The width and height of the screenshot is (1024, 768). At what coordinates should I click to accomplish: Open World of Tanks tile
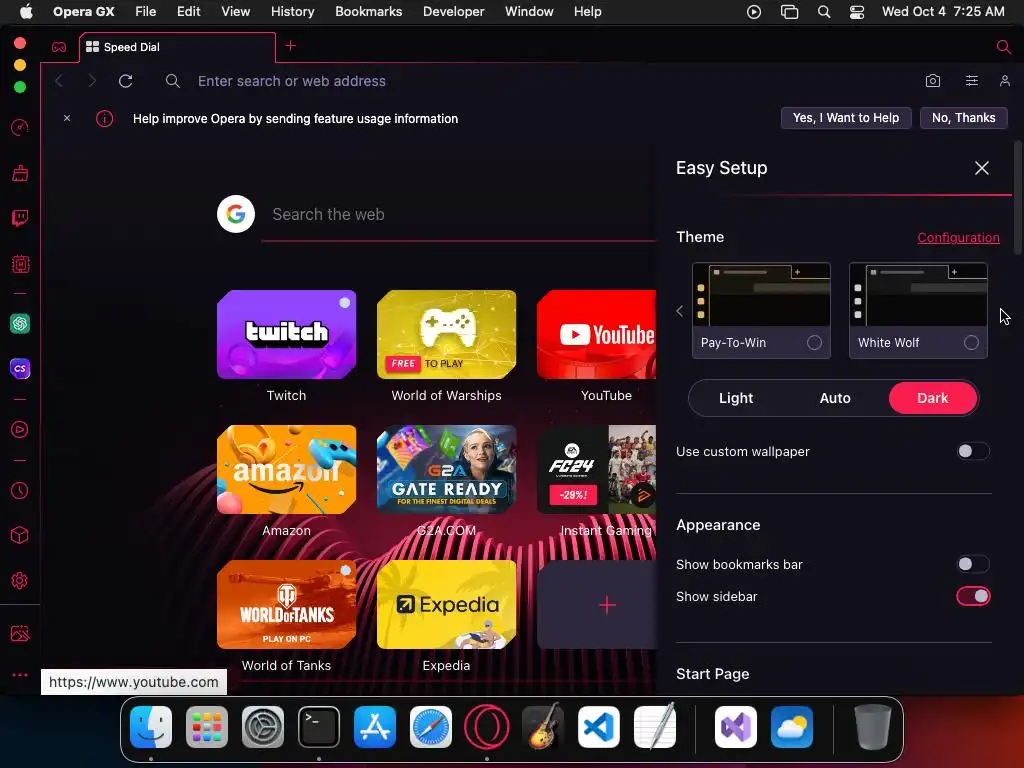pyautogui.click(x=286, y=605)
